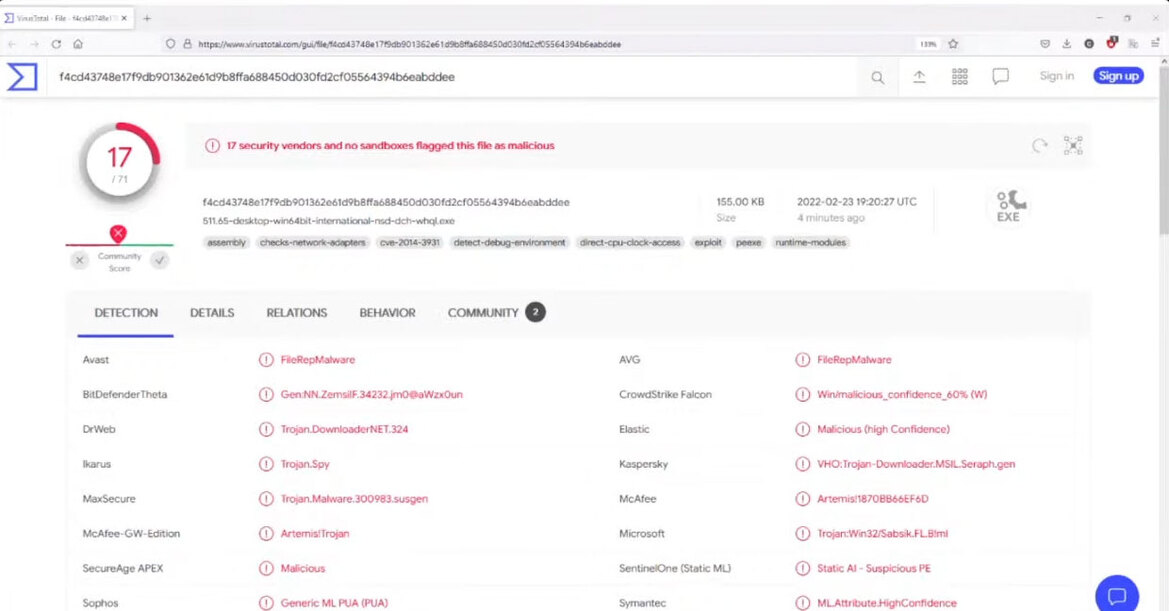Click the Community Score marker pin
Screen dimensions: 1169x611
click(x=118, y=233)
